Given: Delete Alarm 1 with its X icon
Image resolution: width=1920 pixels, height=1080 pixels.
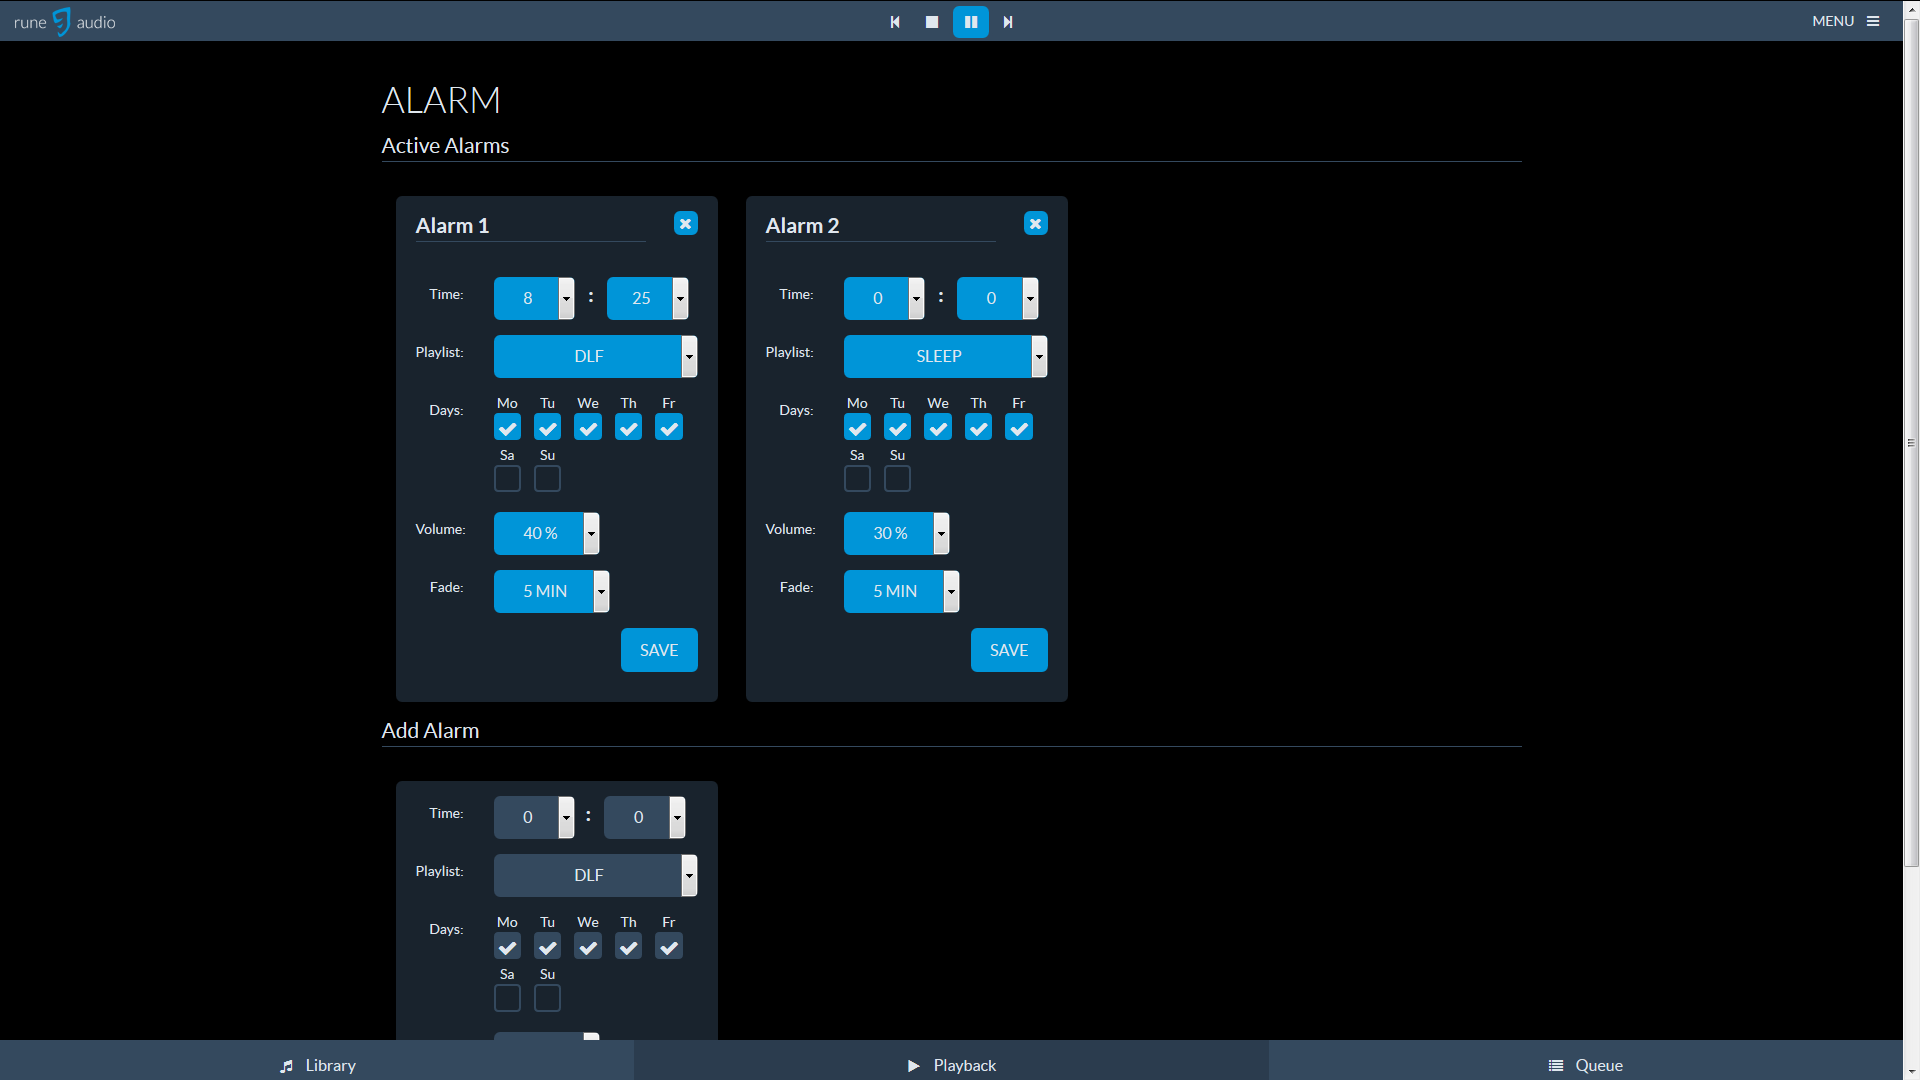Looking at the screenshot, I should [x=686, y=224].
